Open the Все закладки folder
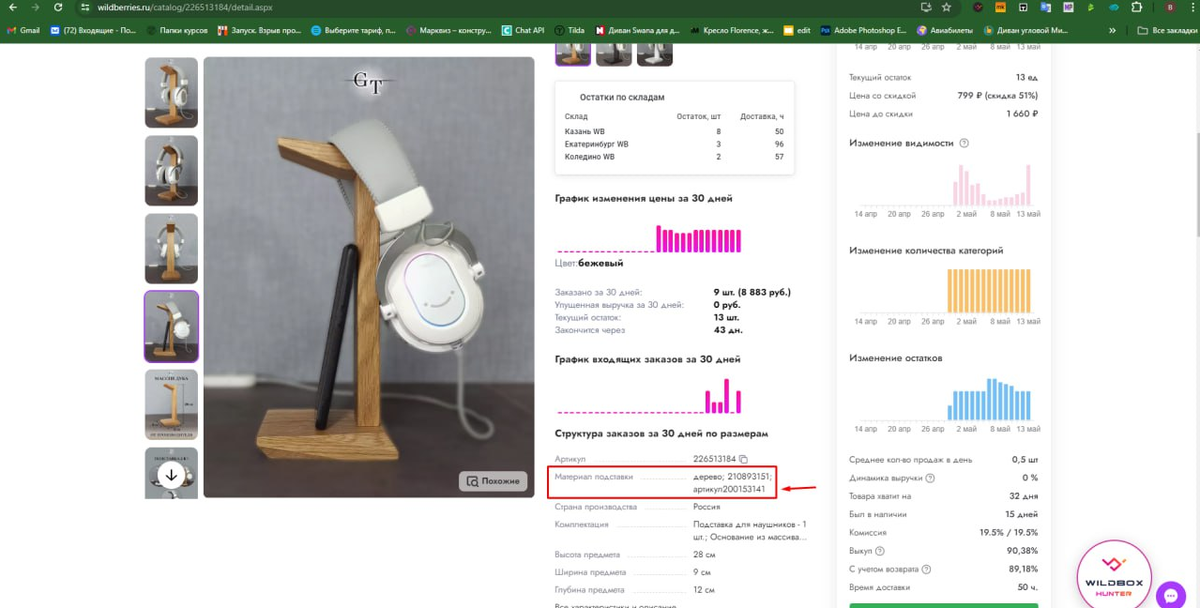 click(1166, 30)
